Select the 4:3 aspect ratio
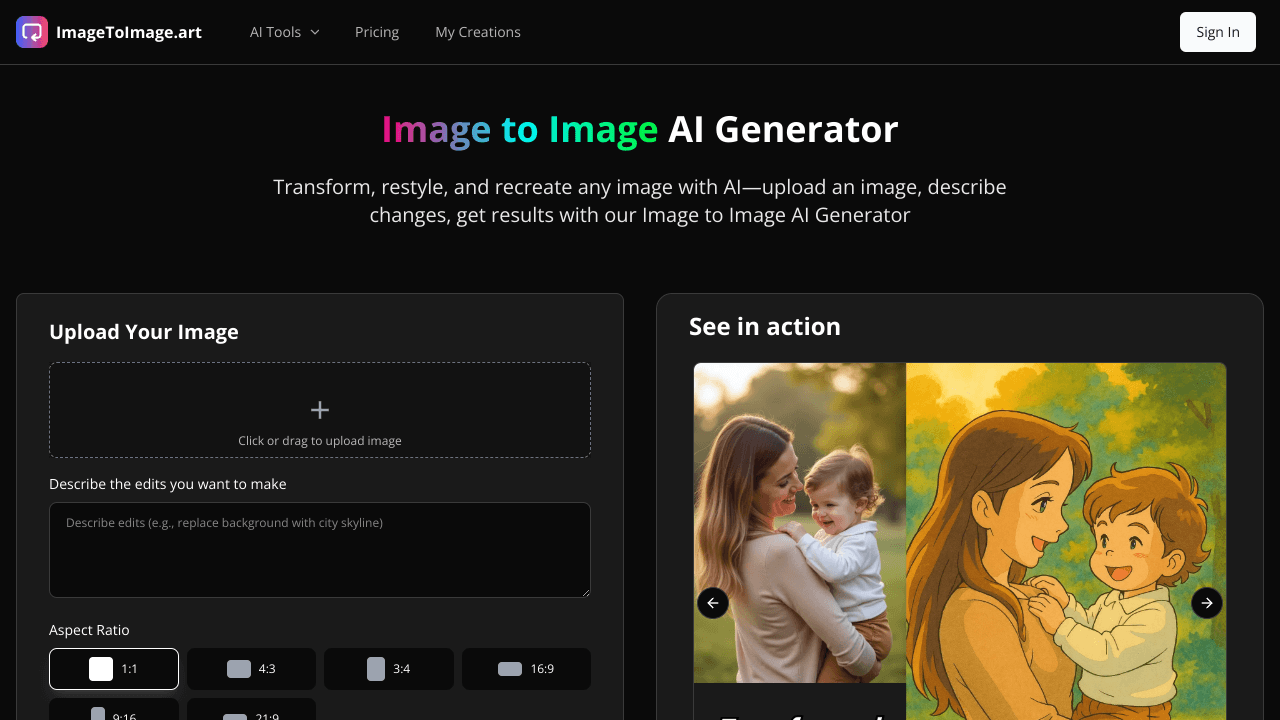The width and height of the screenshot is (1280, 720). [251, 668]
